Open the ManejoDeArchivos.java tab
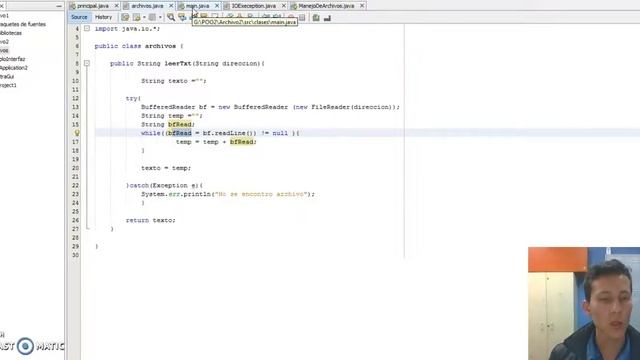 pyautogui.click(x=326, y=6)
